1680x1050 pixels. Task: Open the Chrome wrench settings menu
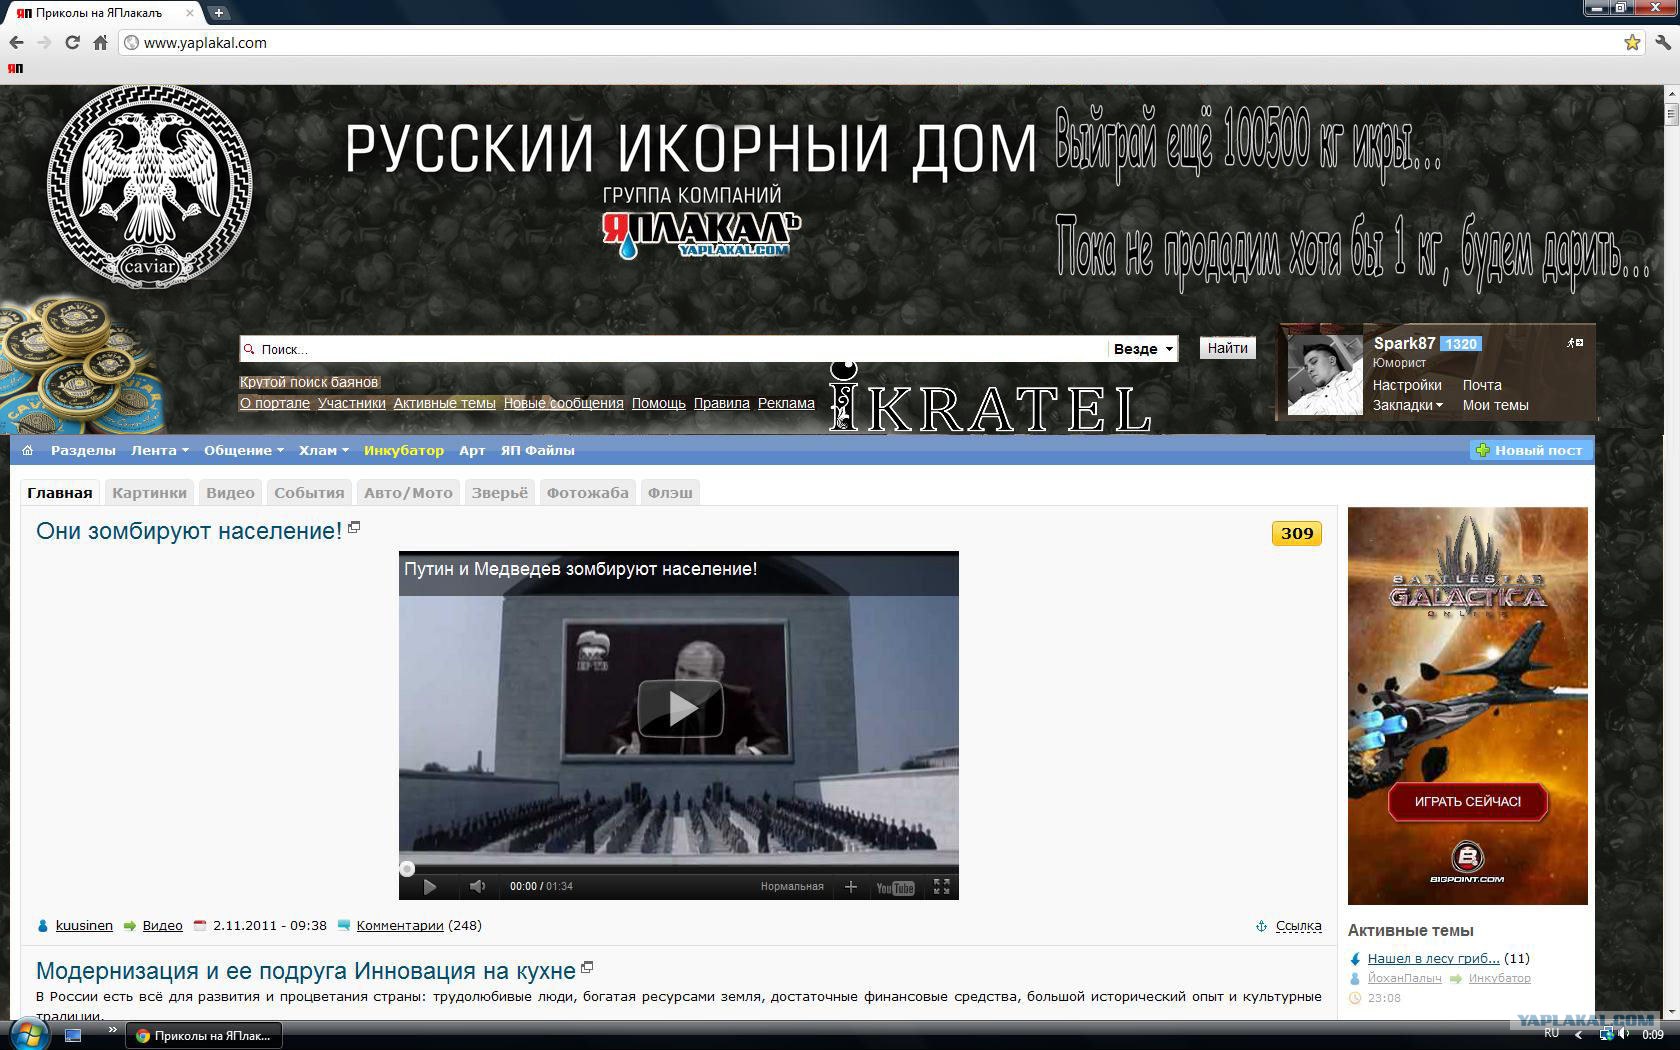(x=1662, y=43)
